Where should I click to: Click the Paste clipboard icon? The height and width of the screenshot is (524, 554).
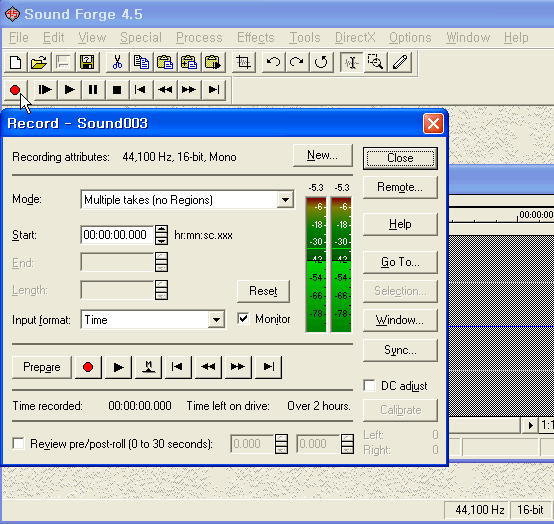tap(165, 63)
